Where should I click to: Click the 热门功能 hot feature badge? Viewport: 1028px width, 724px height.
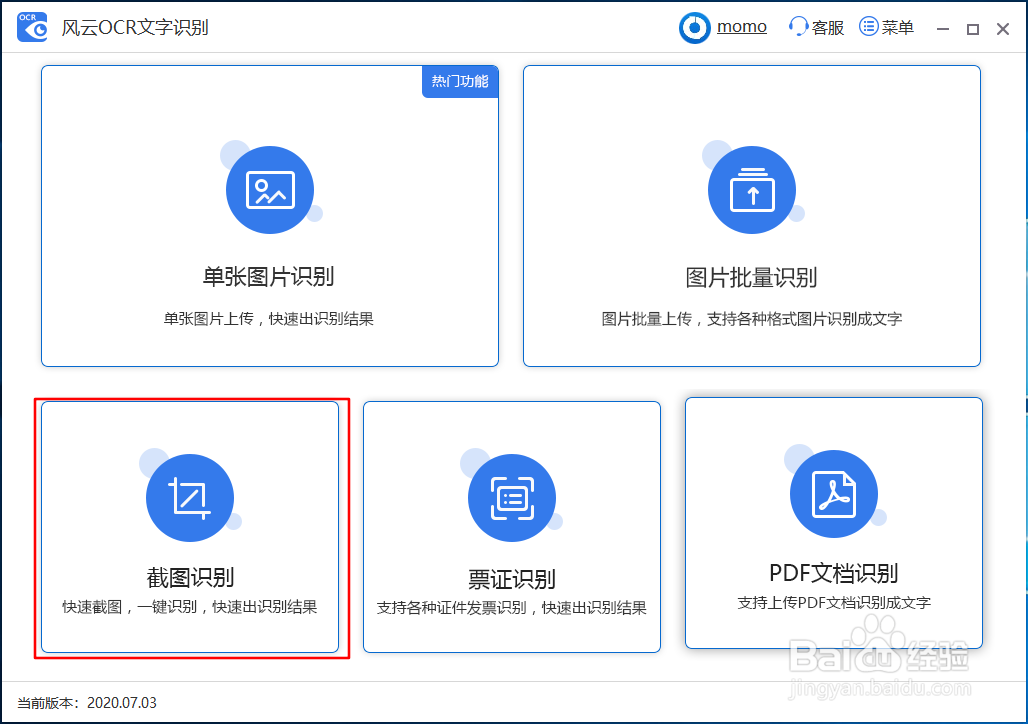pyautogui.click(x=460, y=82)
